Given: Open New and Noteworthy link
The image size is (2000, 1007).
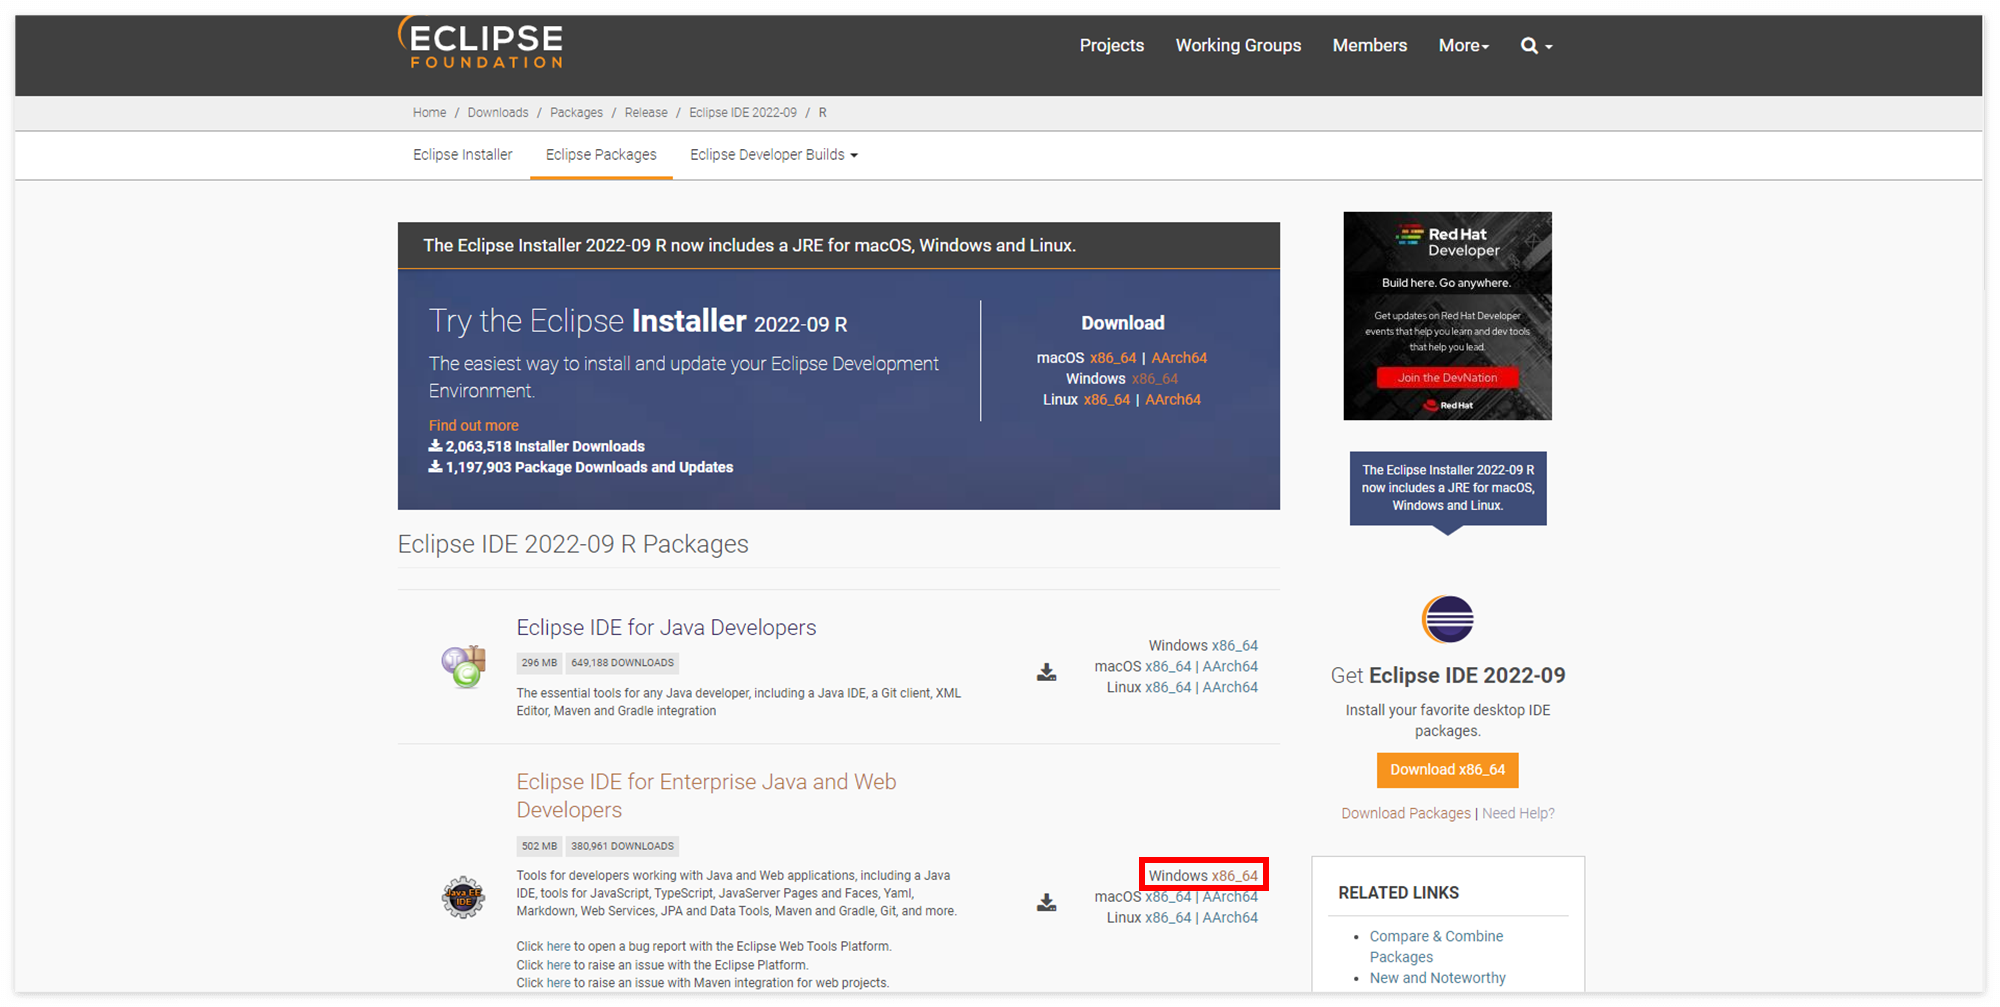Looking at the screenshot, I should pos(1437,978).
